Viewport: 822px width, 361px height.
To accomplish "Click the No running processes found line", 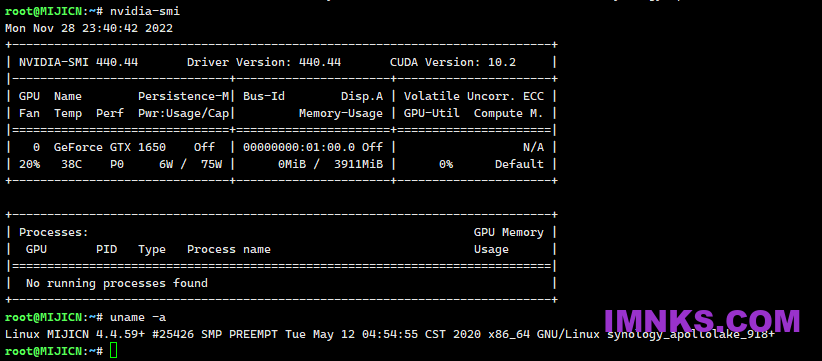I will click(x=116, y=283).
